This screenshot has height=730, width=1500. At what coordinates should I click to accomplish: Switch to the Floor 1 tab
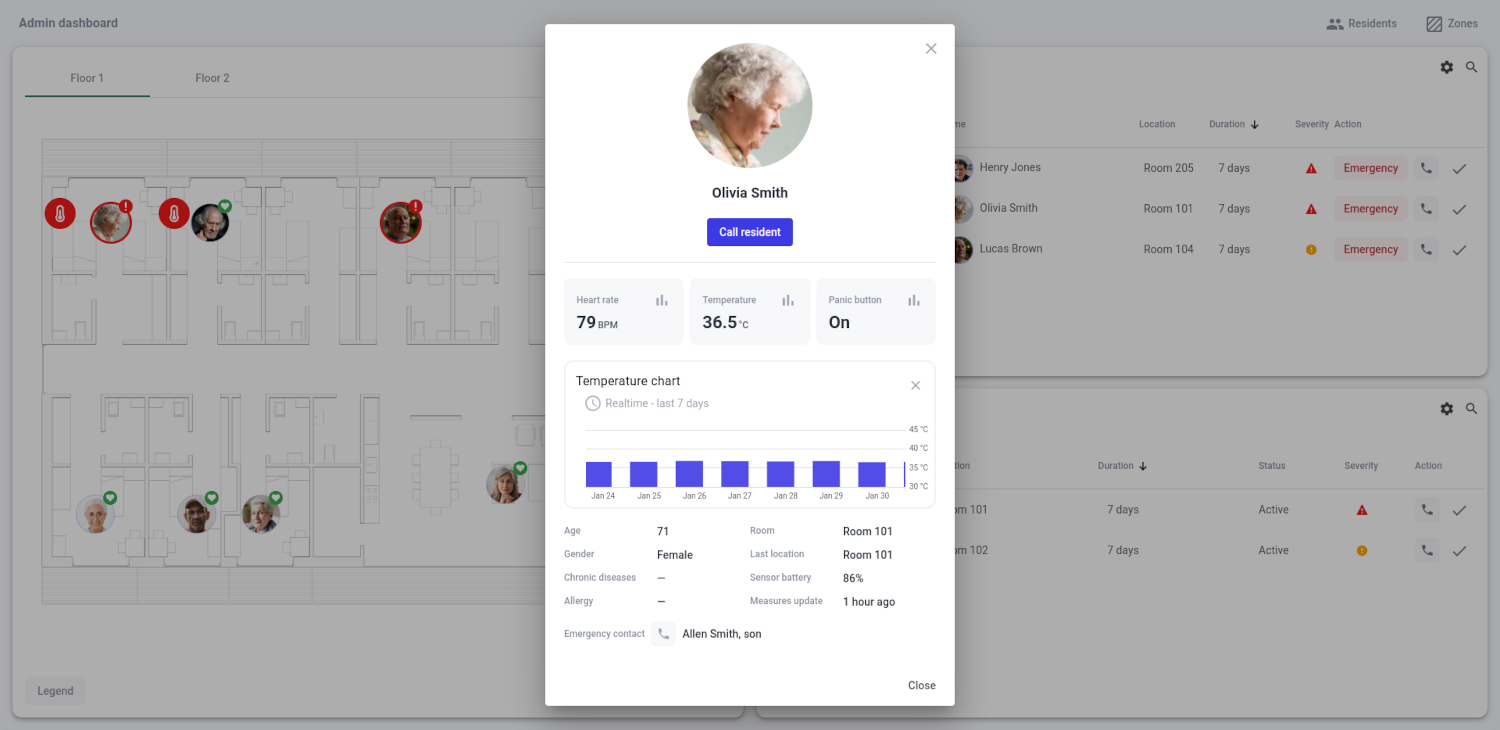pos(87,77)
